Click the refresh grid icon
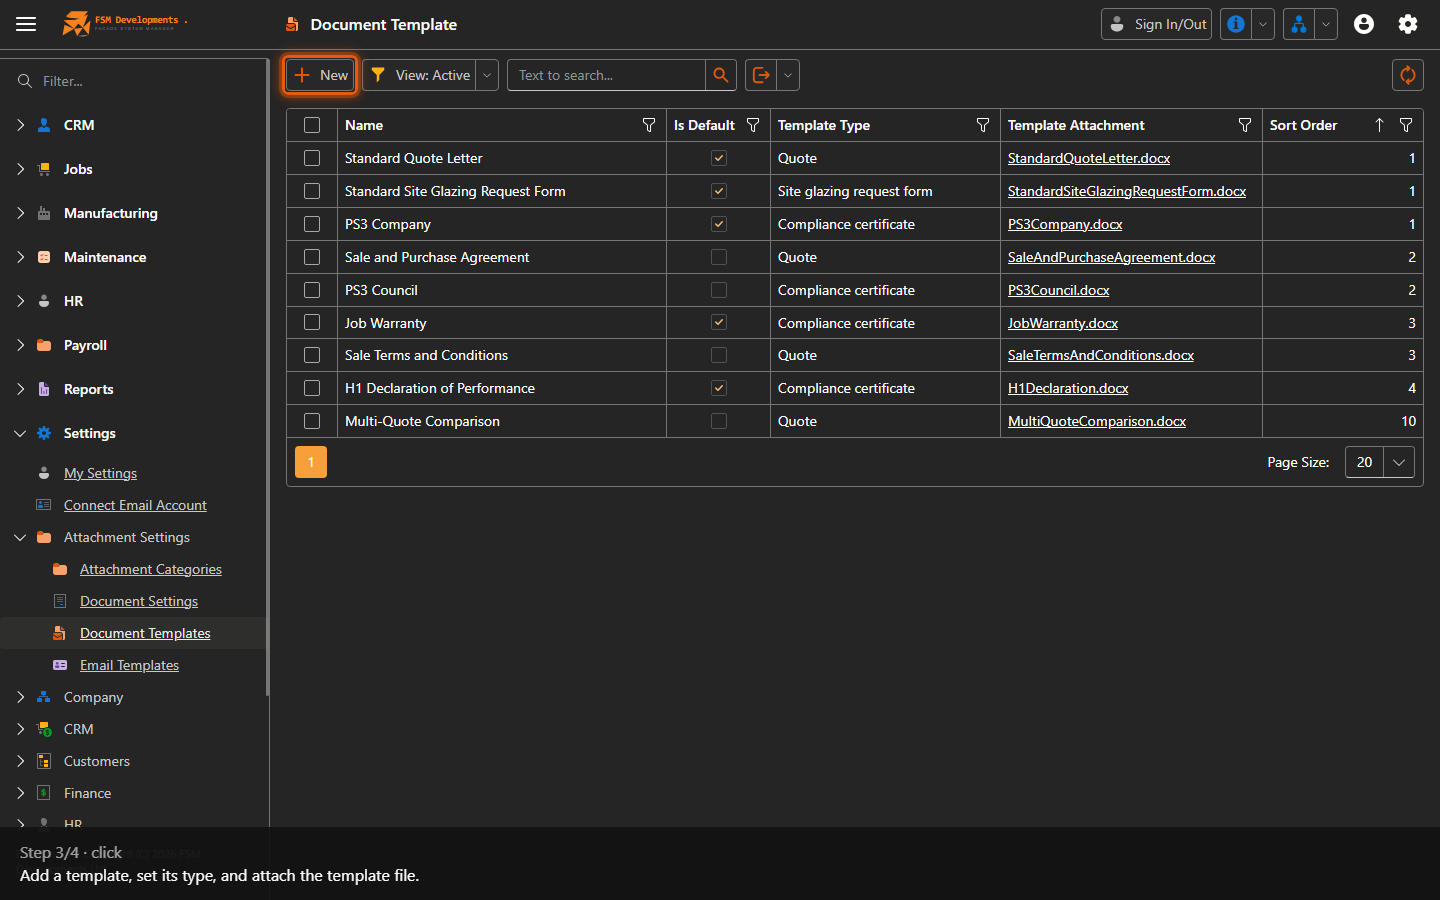This screenshot has width=1440, height=900. (1407, 75)
